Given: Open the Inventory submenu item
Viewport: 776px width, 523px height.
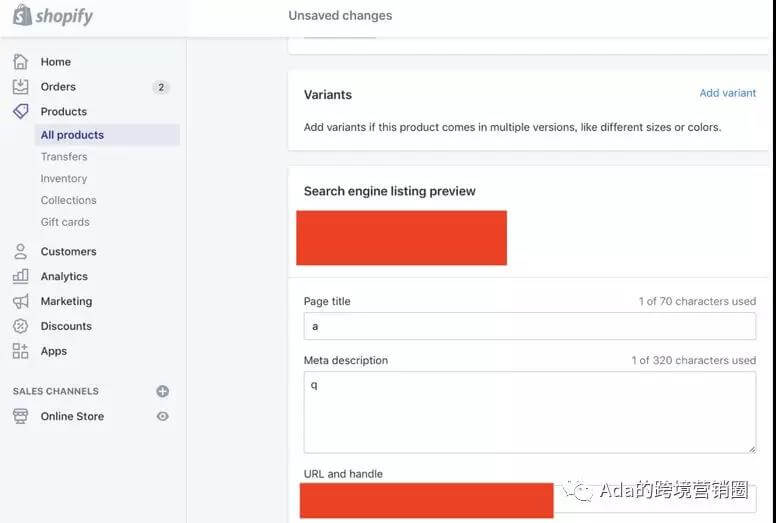Looking at the screenshot, I should [x=64, y=179].
